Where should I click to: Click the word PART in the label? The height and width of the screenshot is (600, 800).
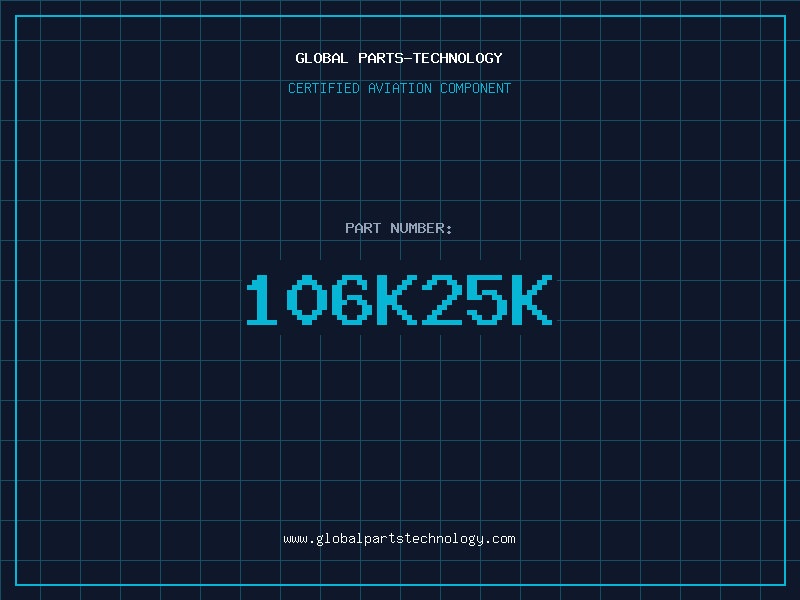pyautogui.click(x=362, y=228)
